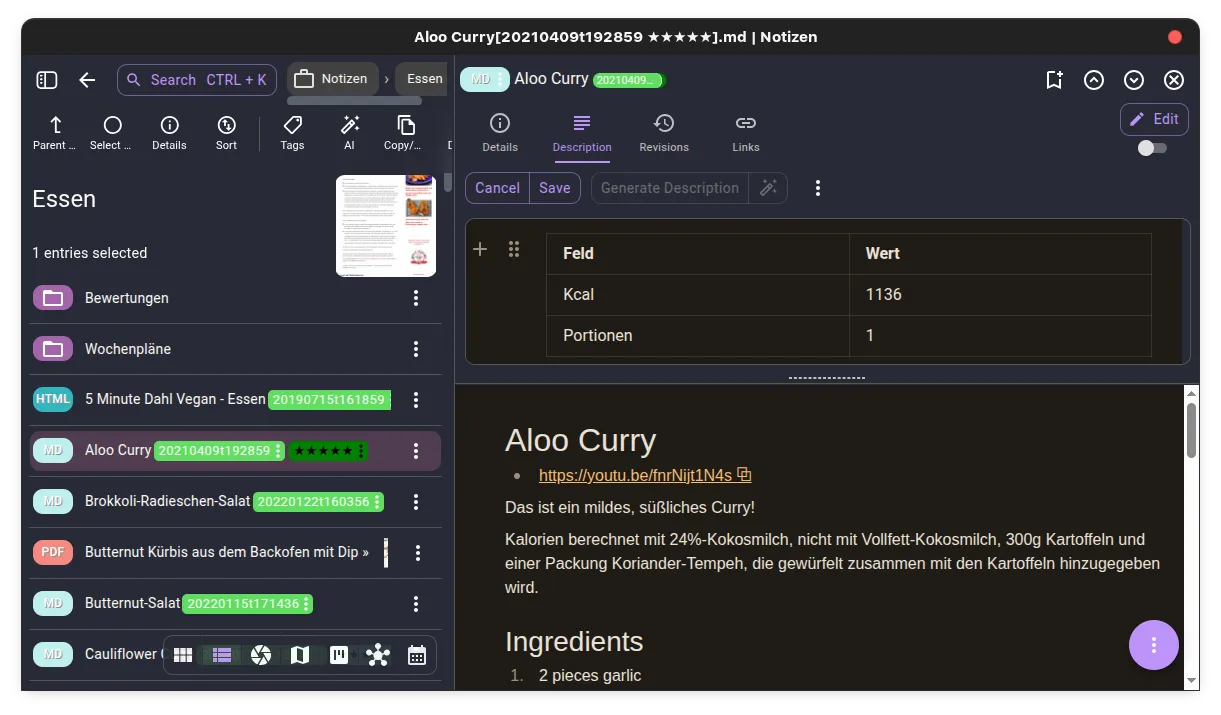The width and height of the screenshot is (1221, 715).
Task: Open the more menu for Wochenpläne folder
Action: pos(416,349)
